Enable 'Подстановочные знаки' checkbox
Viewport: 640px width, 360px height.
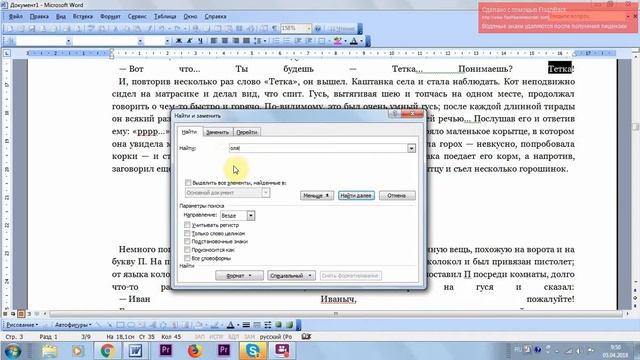click(187, 242)
